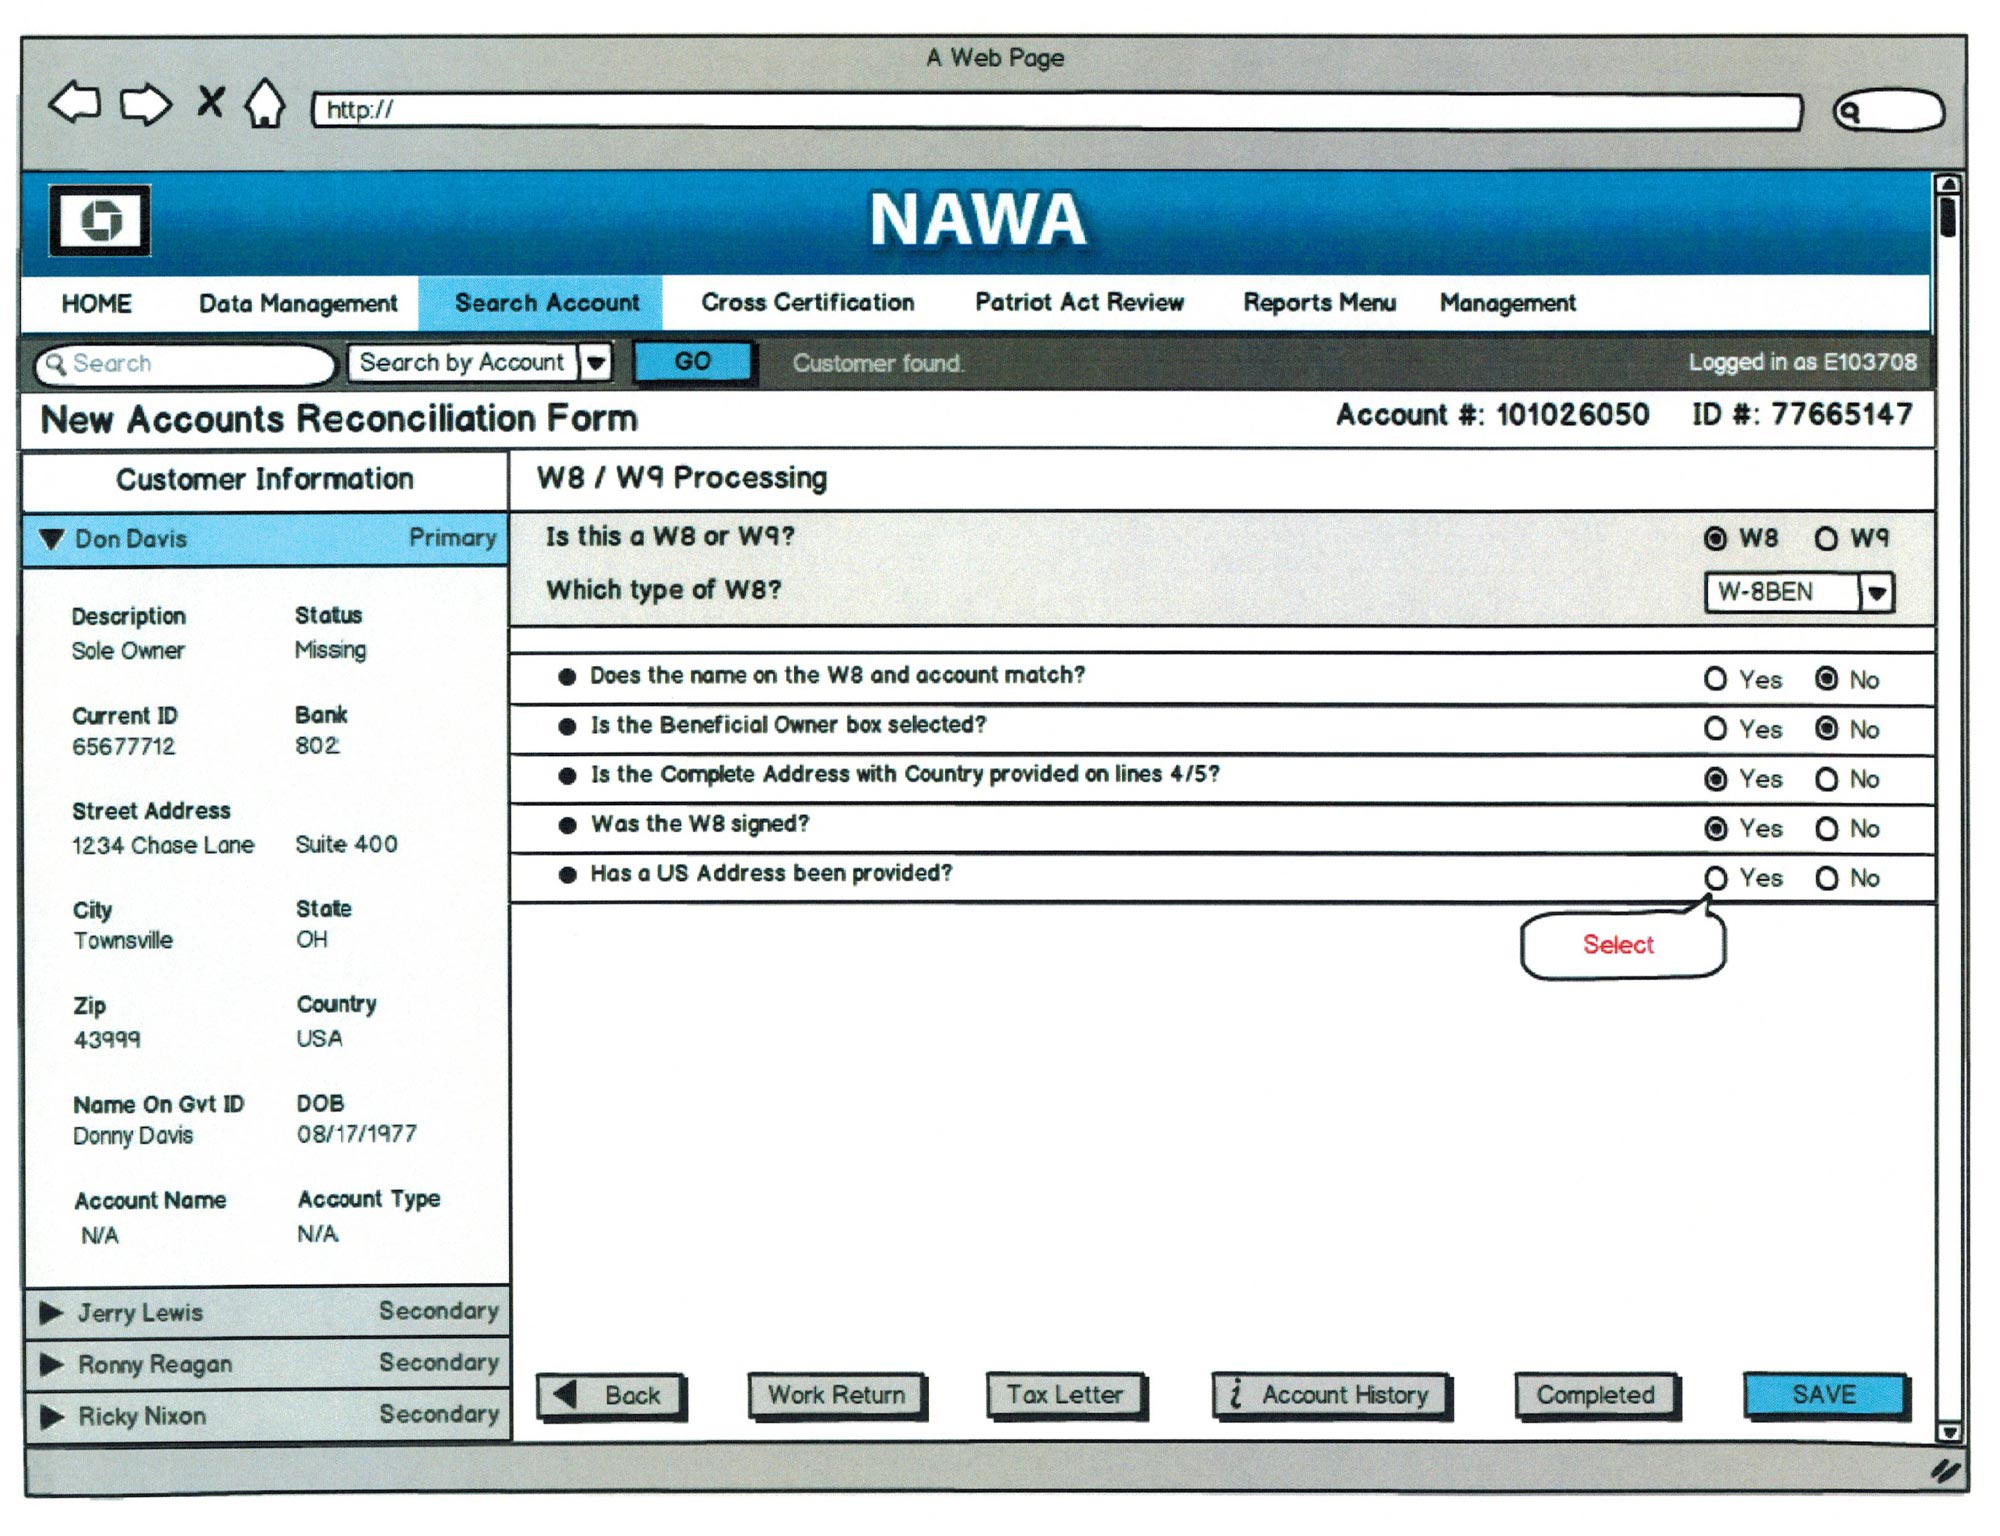
Task: Click the ID # 77665147 text
Action: [x=1802, y=415]
